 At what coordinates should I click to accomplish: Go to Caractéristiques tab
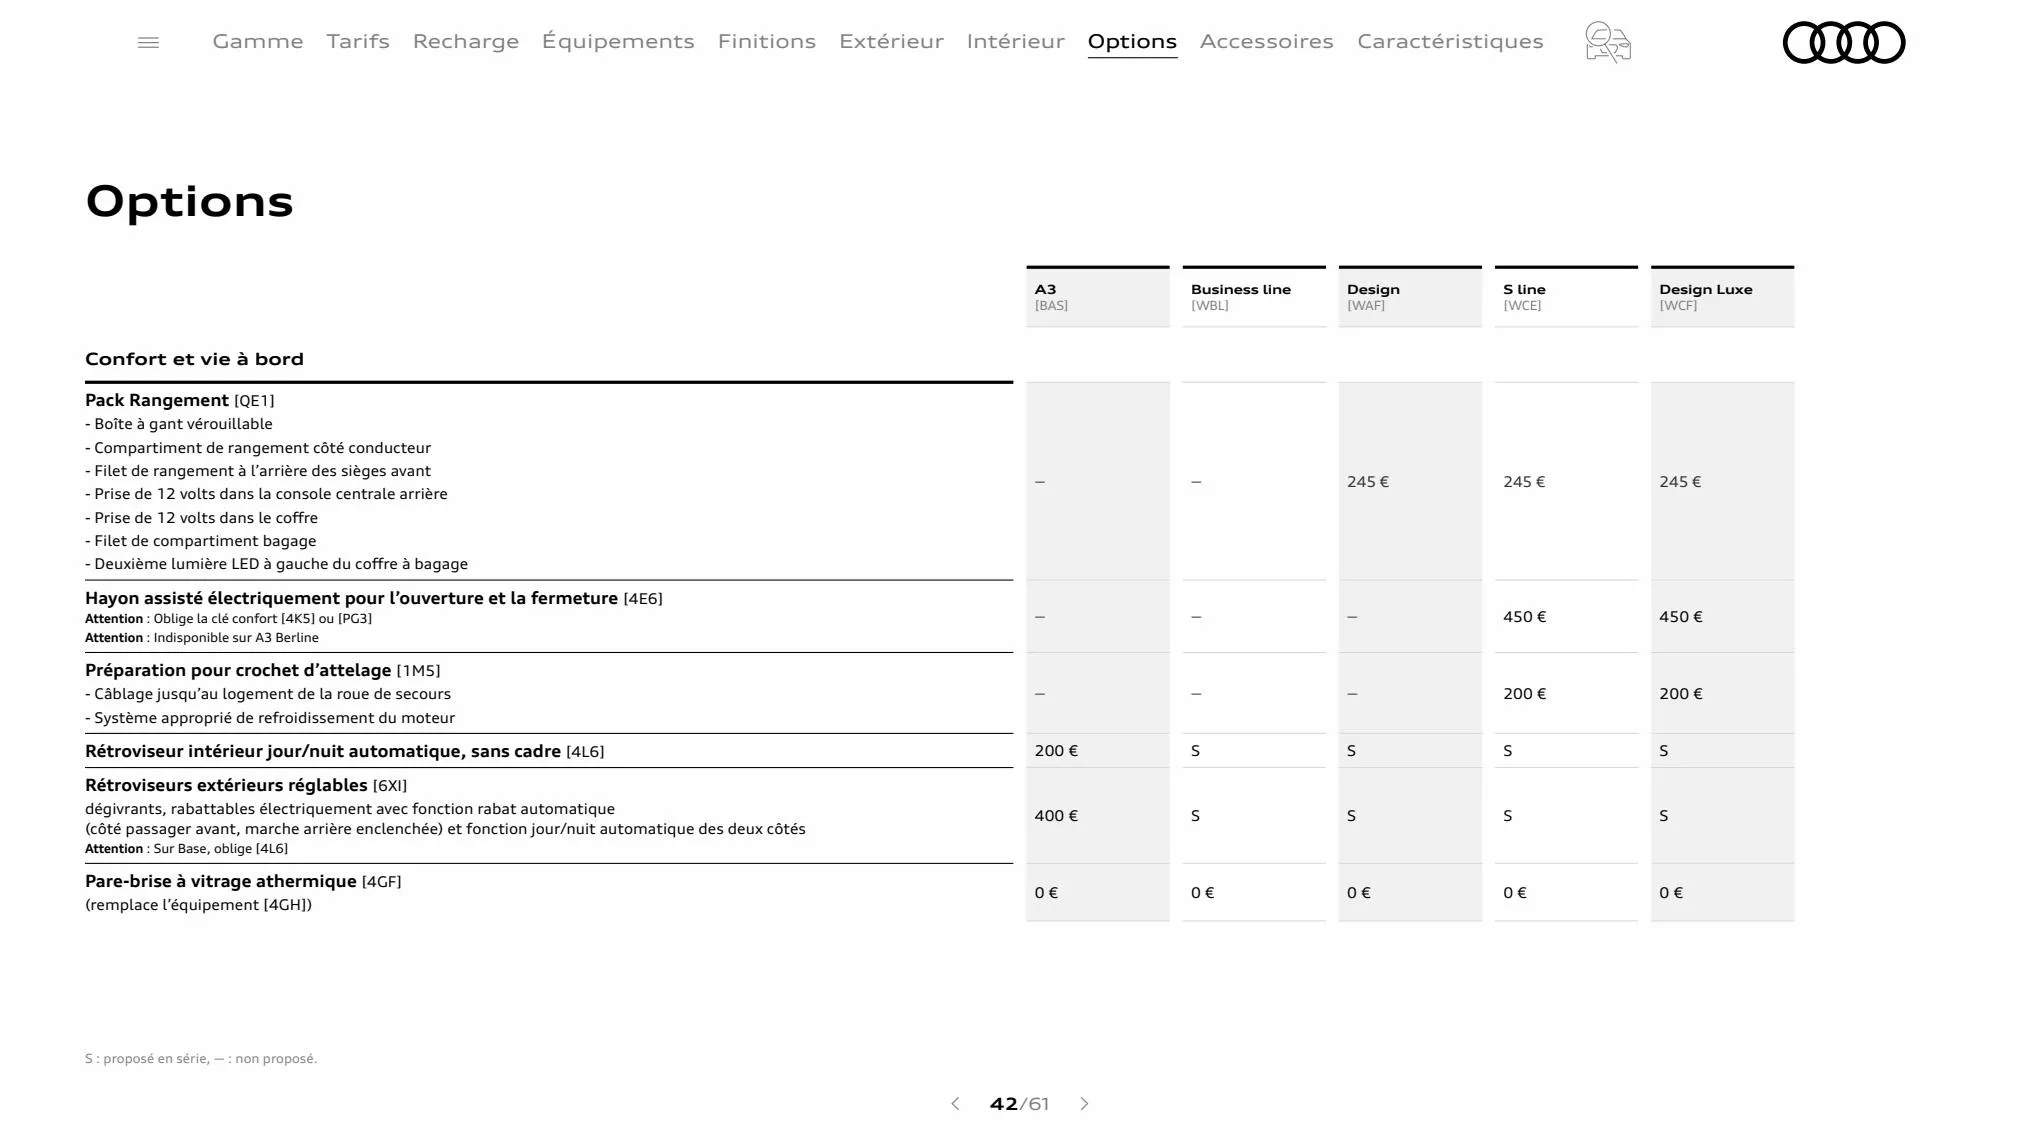click(1450, 41)
